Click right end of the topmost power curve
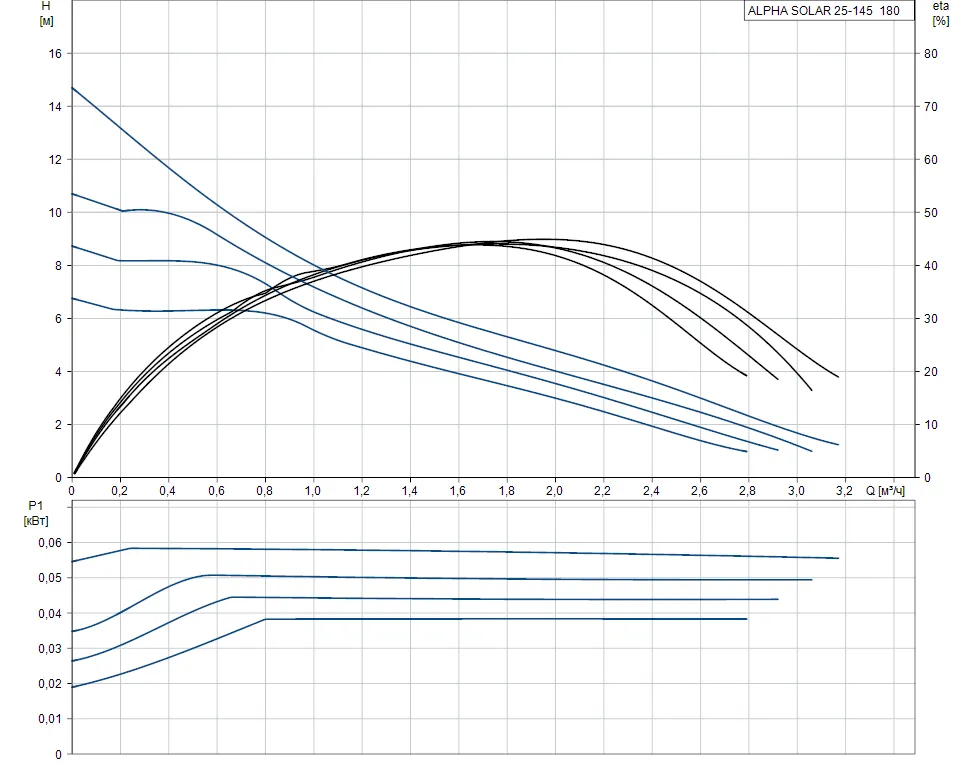Image resolution: width=968 pixels, height=764 pixels. 837,558
